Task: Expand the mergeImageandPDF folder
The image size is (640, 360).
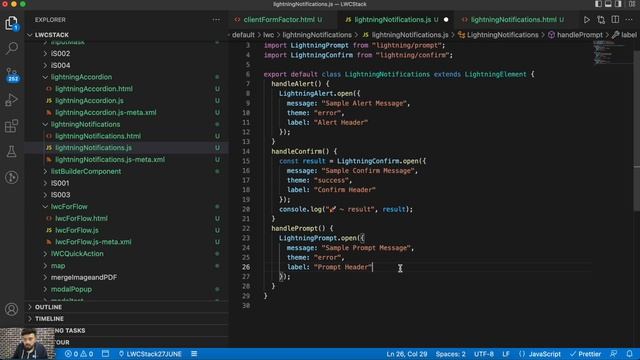Action: point(84,278)
